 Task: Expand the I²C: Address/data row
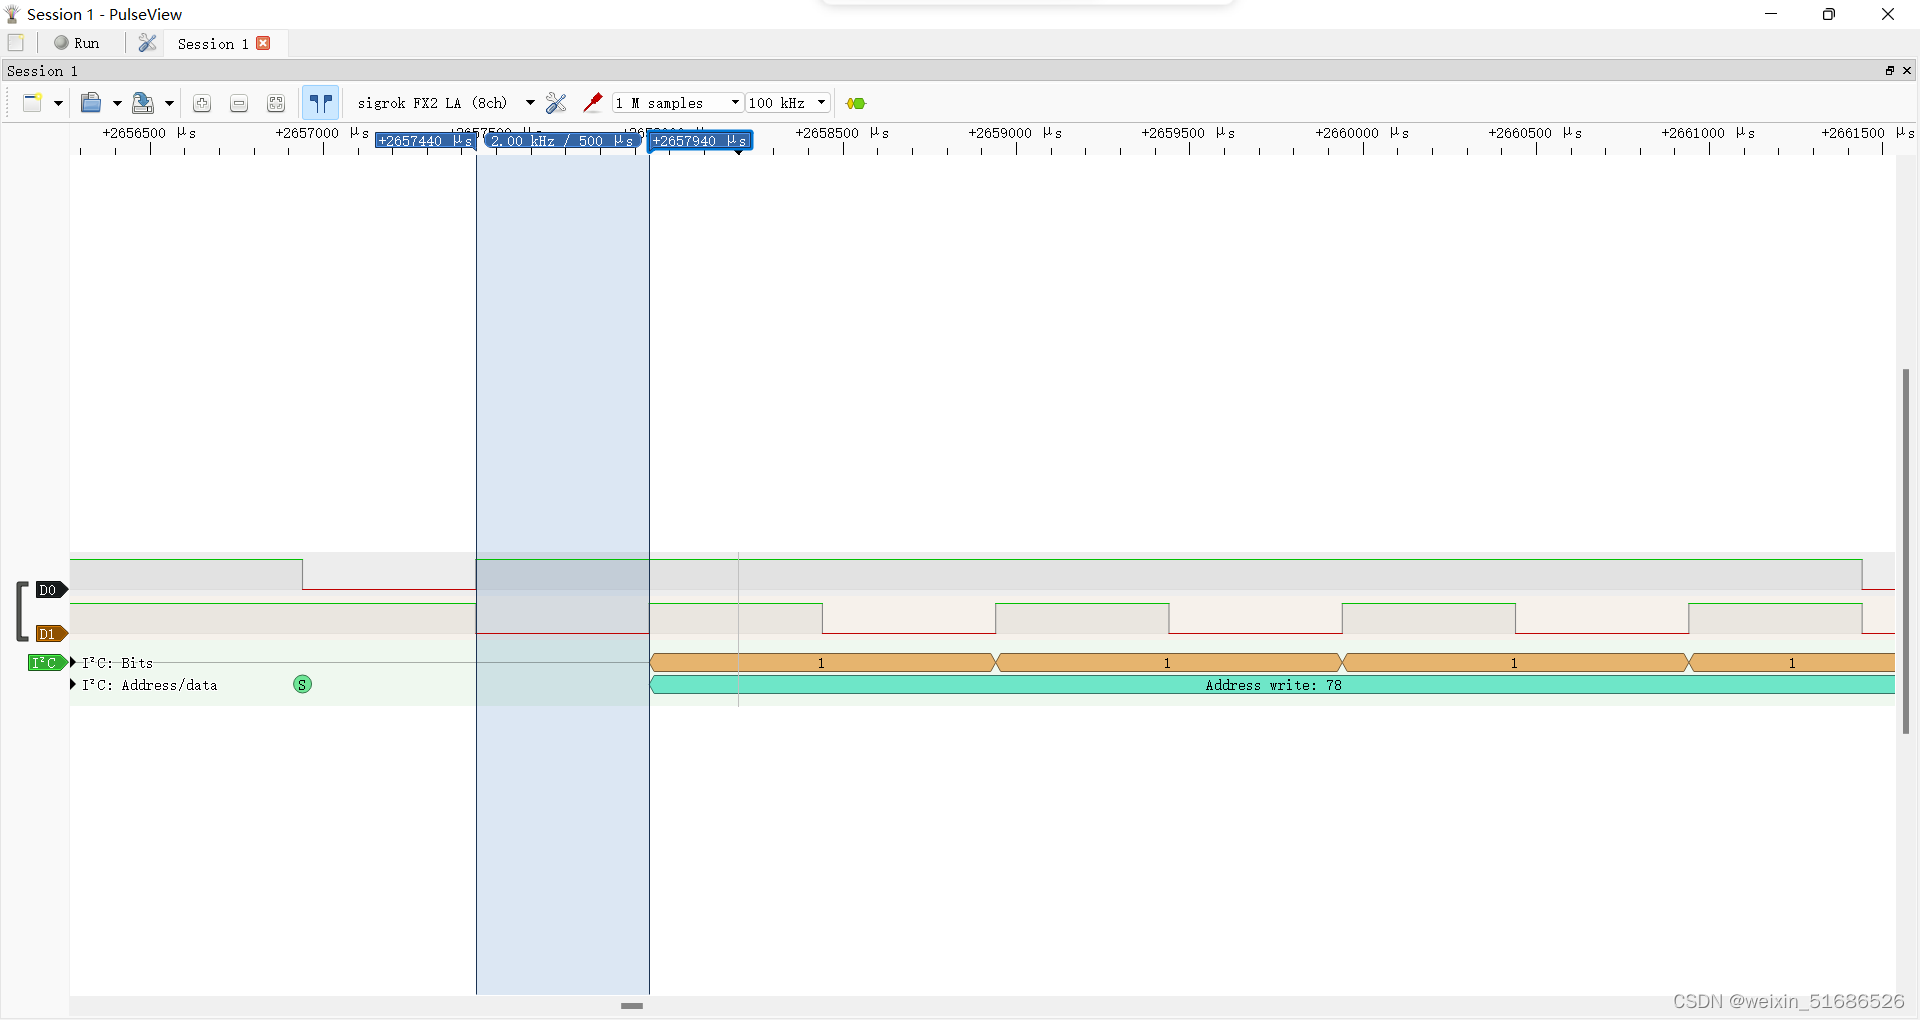pyautogui.click(x=73, y=684)
